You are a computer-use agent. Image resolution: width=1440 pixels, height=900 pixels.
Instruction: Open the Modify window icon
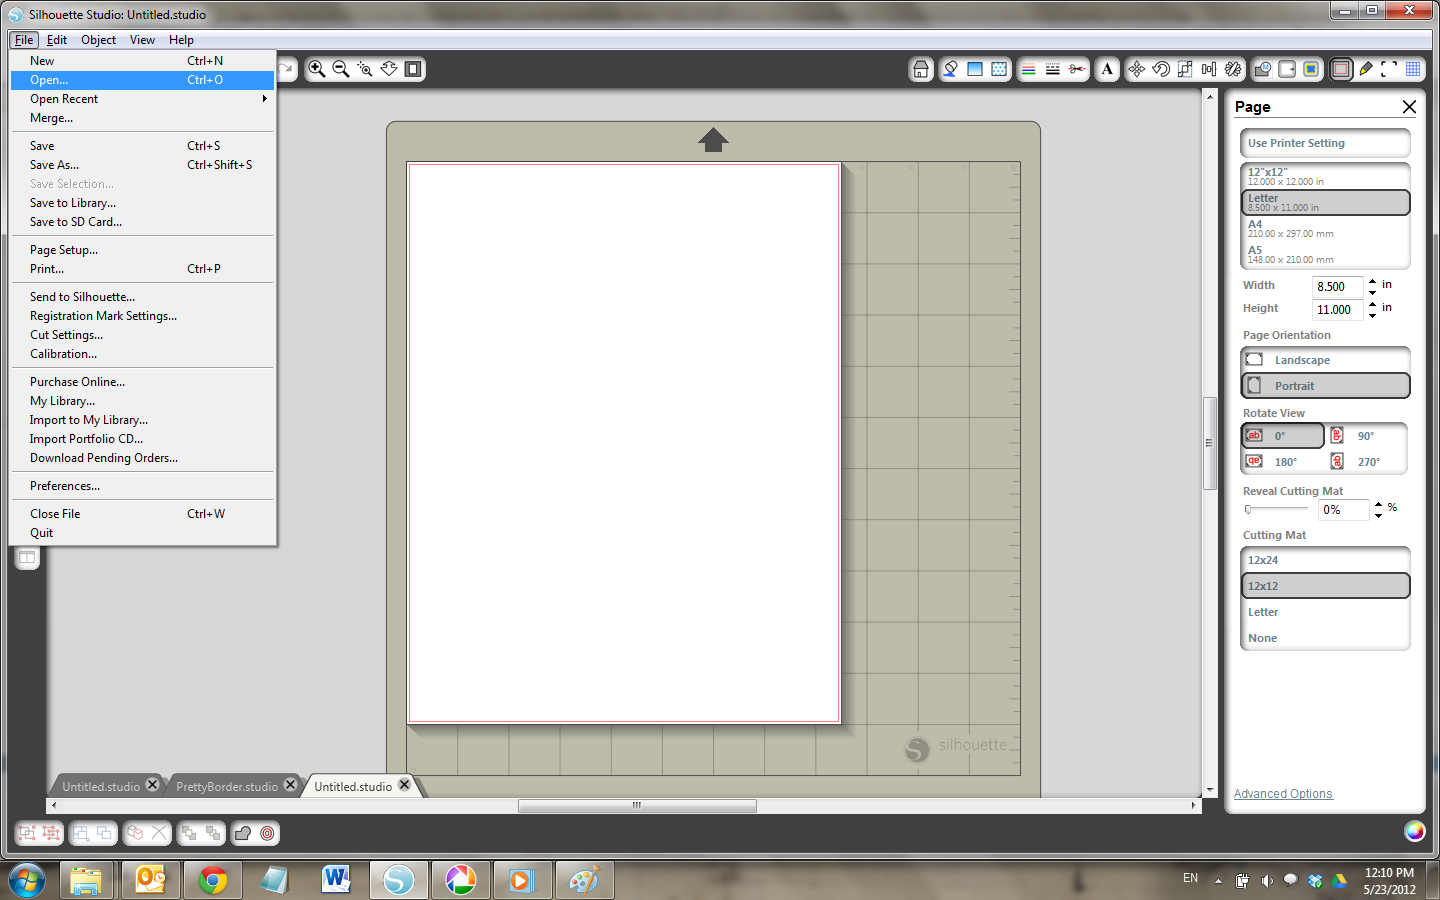[1263, 69]
